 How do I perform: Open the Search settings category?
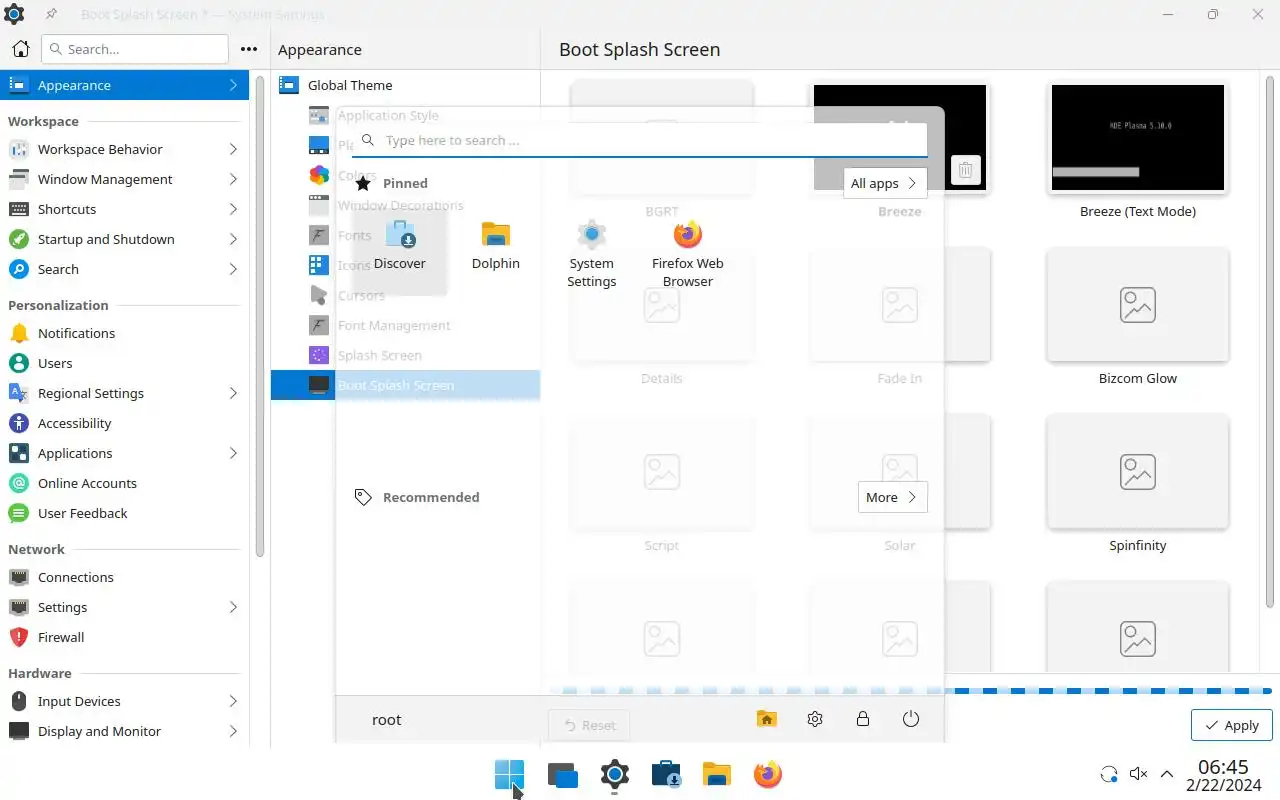pyautogui.click(x=124, y=269)
